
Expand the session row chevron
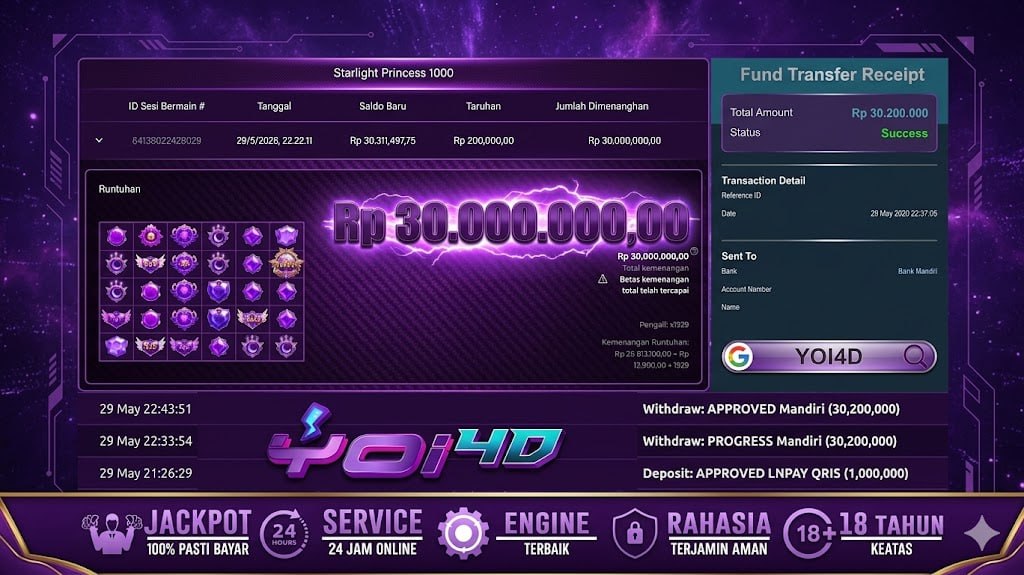tap(99, 140)
